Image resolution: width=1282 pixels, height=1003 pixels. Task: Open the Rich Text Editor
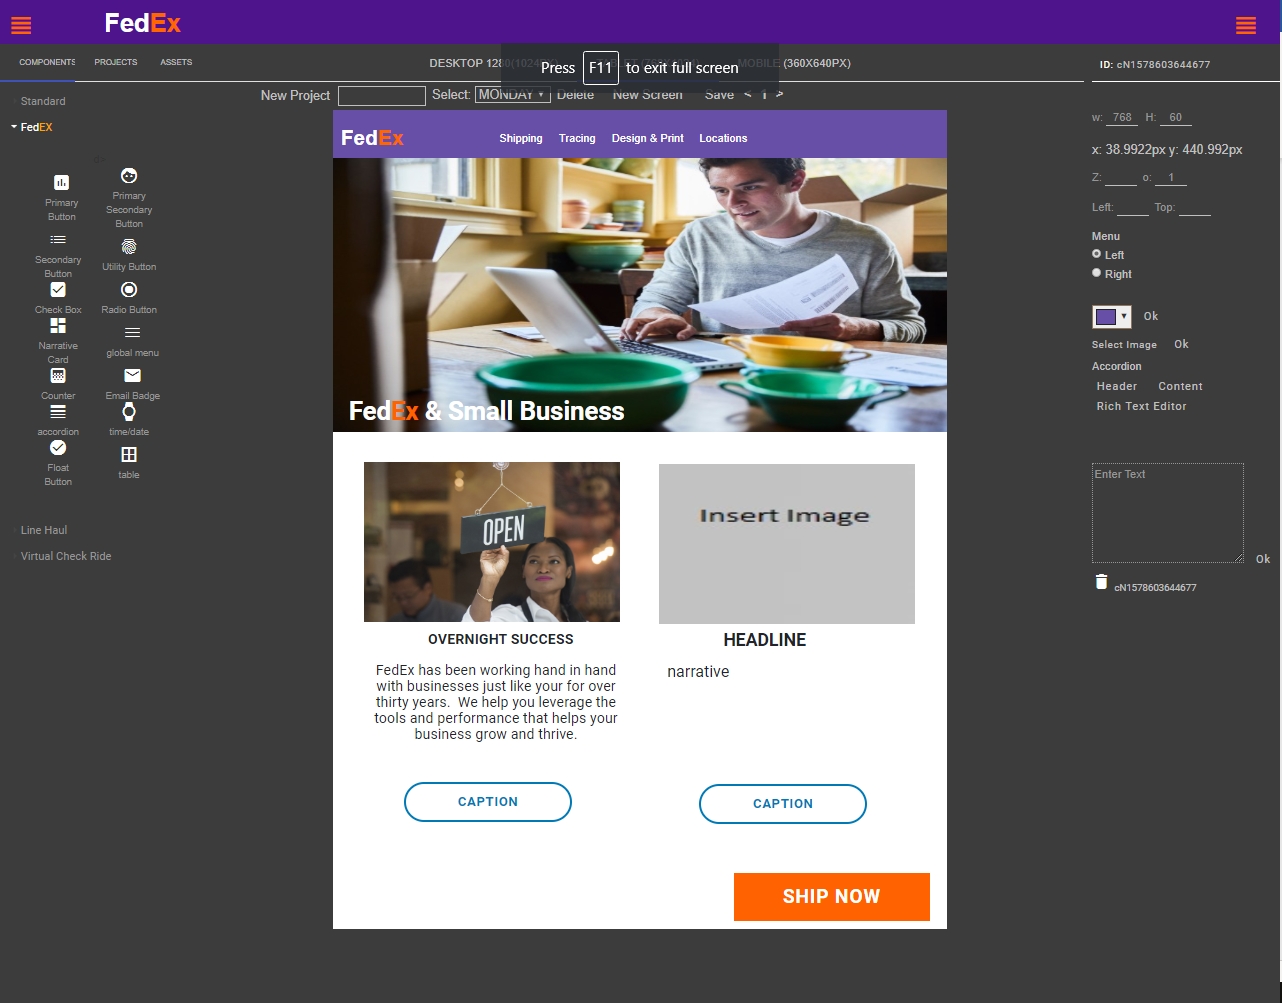[x=1141, y=406]
